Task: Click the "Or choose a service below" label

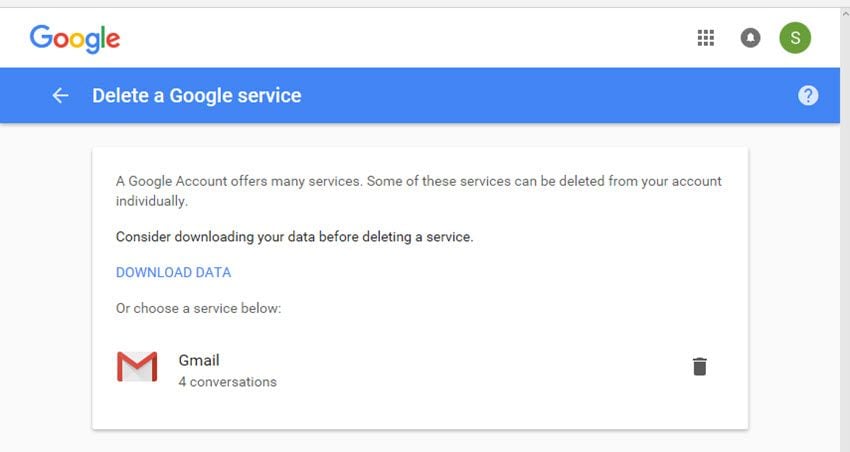Action: point(198,308)
